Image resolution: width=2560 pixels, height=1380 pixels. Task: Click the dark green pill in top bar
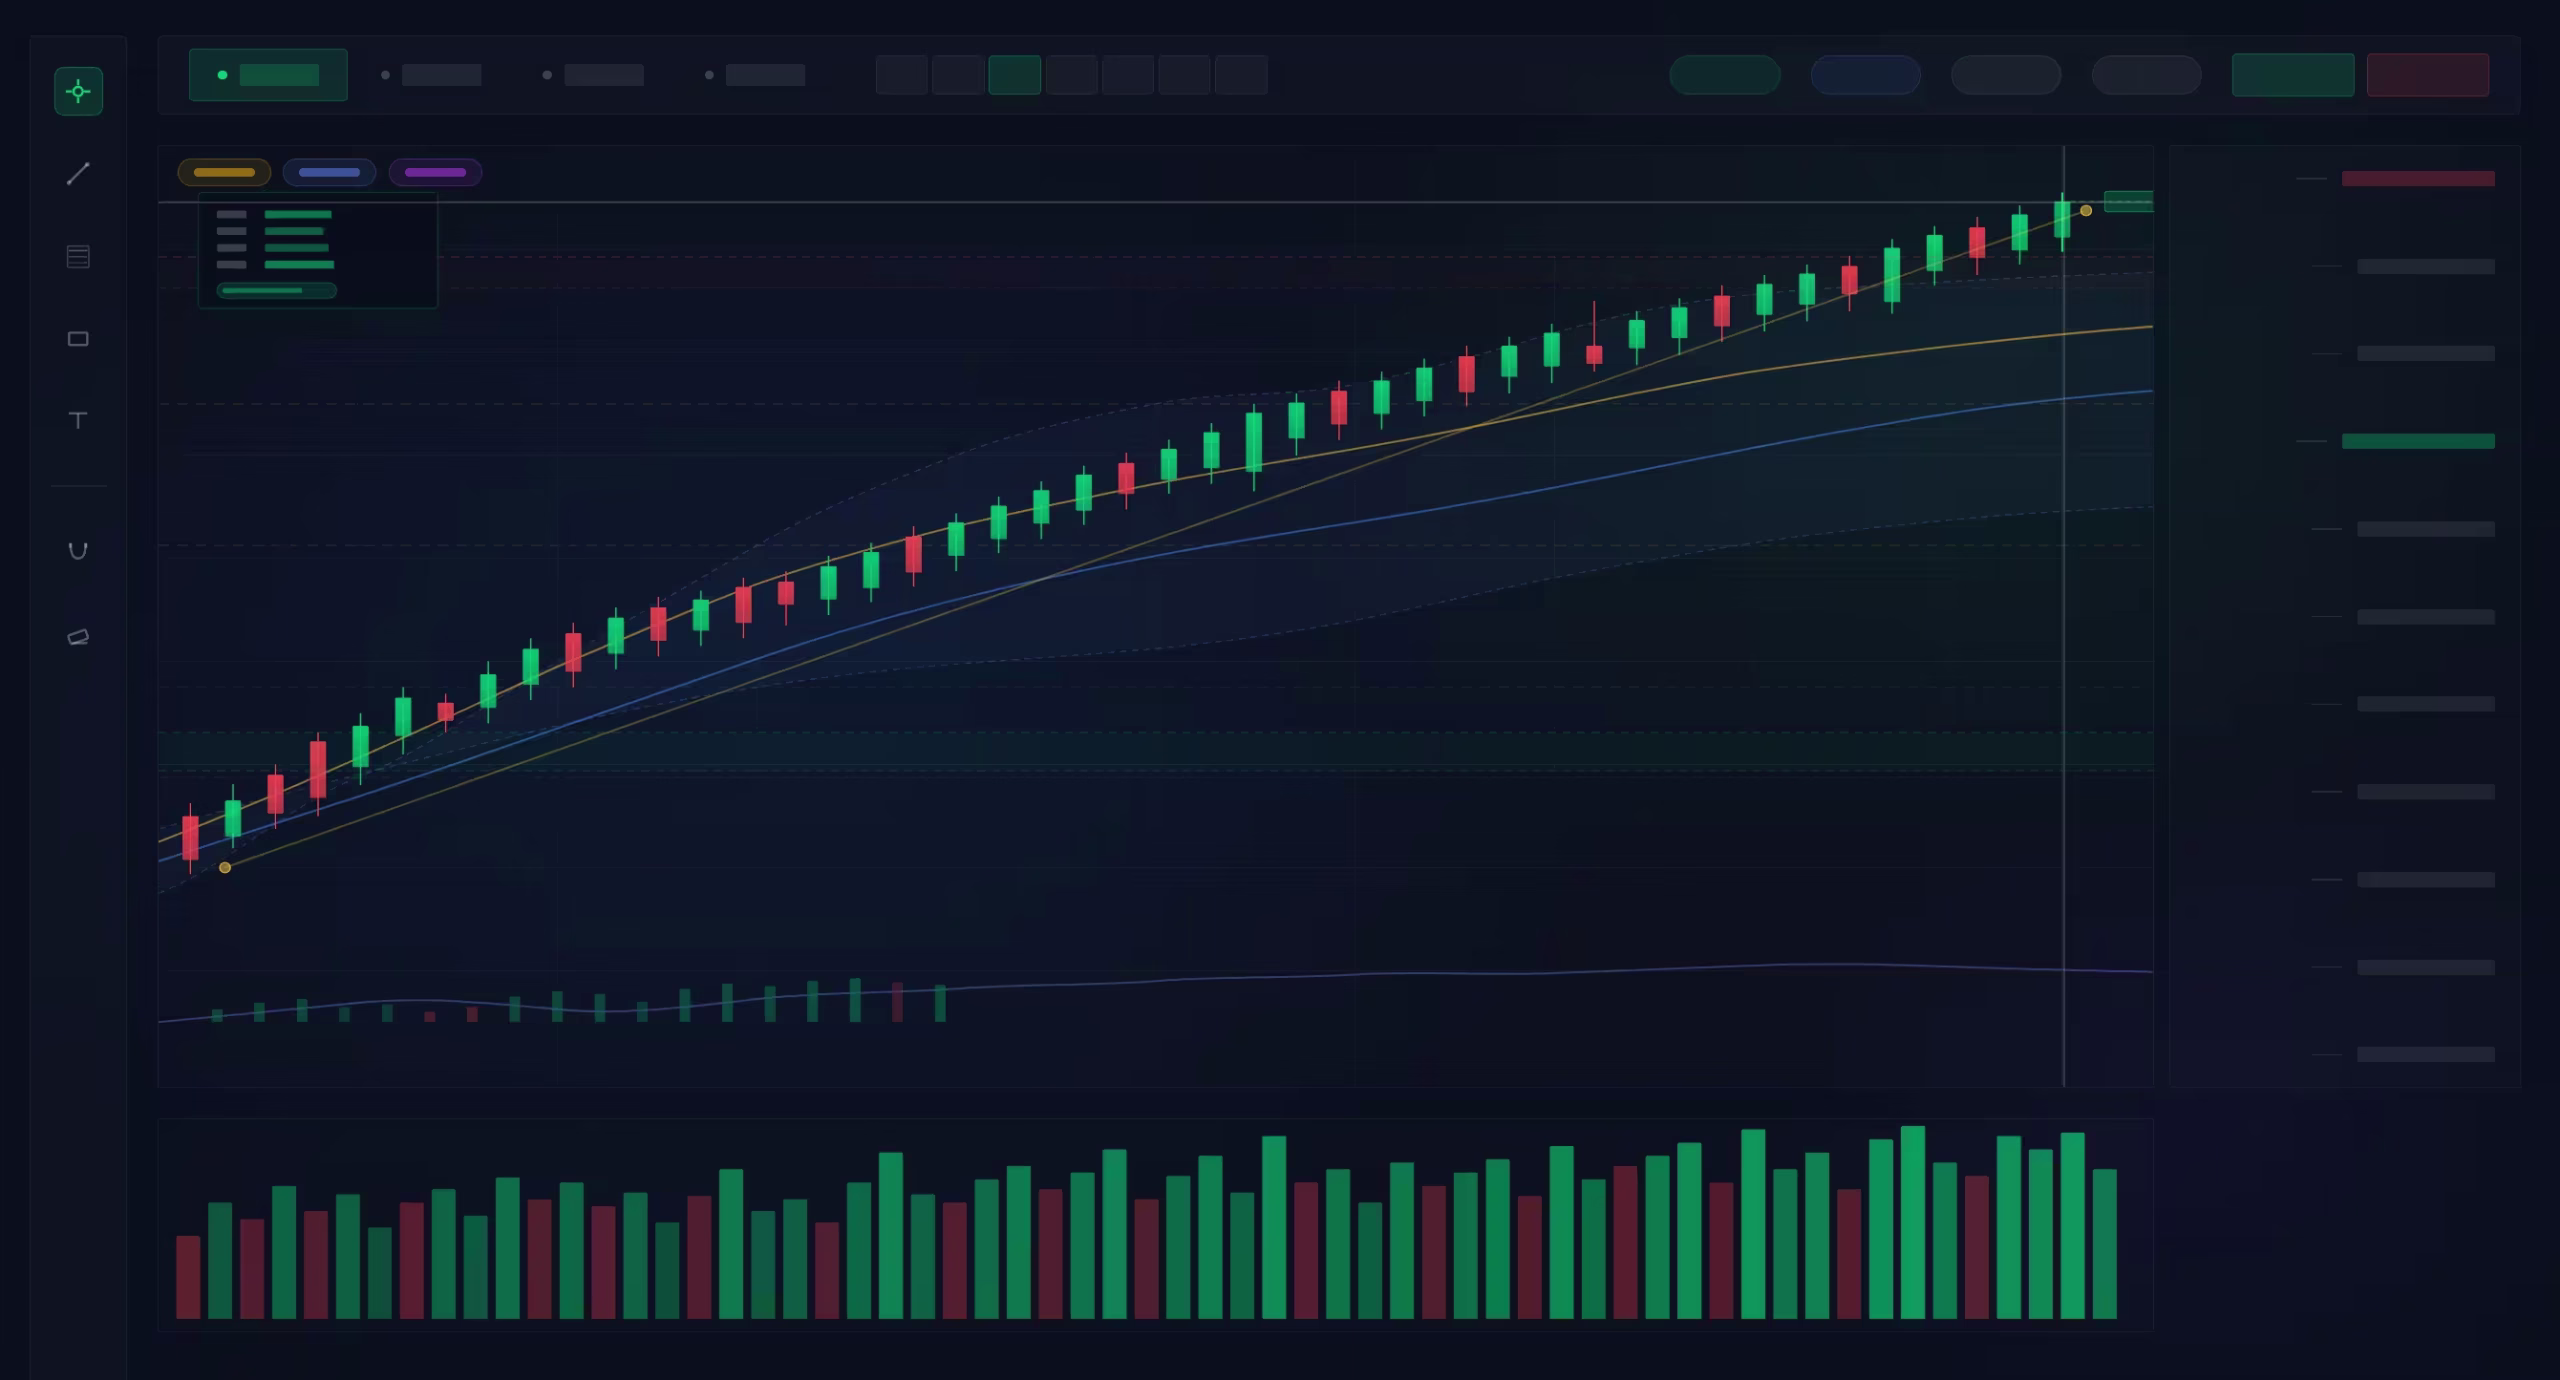[1725, 75]
